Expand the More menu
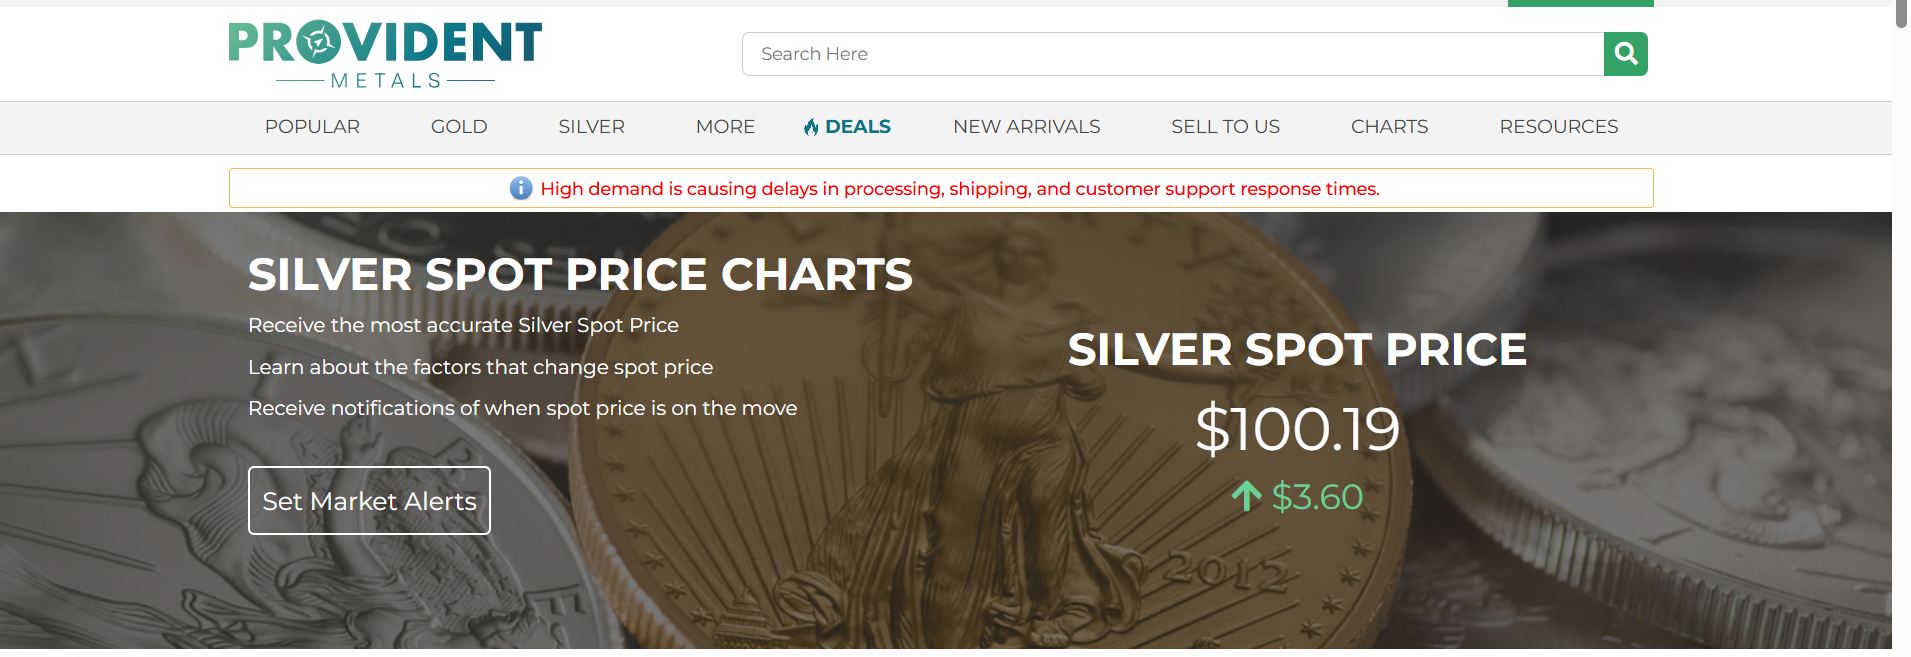1911x657 pixels. point(725,127)
